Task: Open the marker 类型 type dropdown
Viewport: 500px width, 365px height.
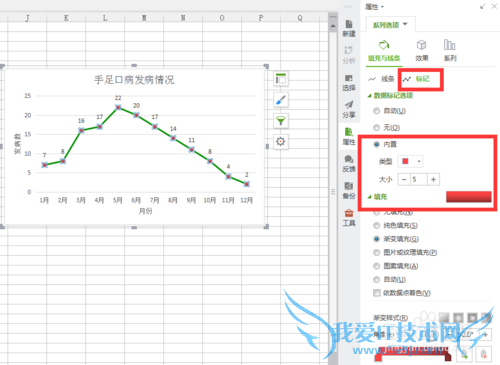Action: point(411,161)
